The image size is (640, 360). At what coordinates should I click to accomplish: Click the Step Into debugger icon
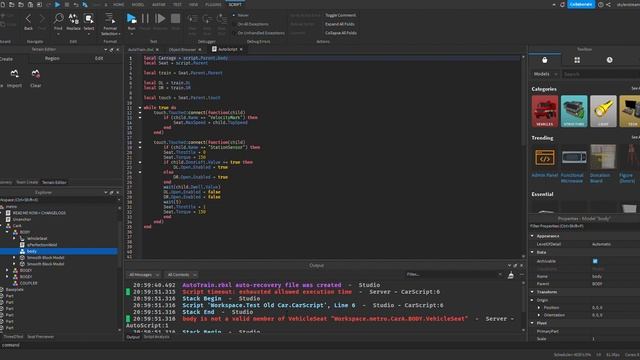click(x=192, y=19)
